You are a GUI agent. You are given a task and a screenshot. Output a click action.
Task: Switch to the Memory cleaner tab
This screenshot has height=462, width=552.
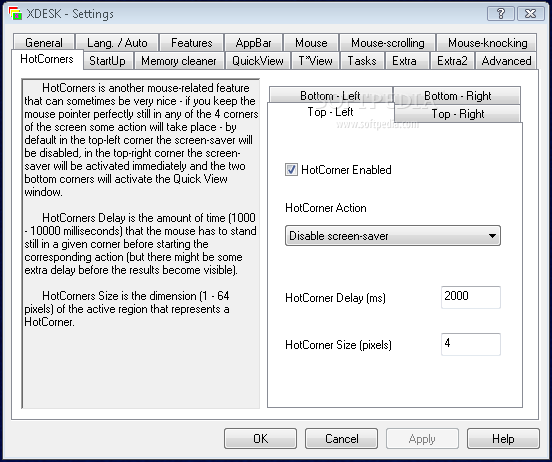(x=179, y=61)
